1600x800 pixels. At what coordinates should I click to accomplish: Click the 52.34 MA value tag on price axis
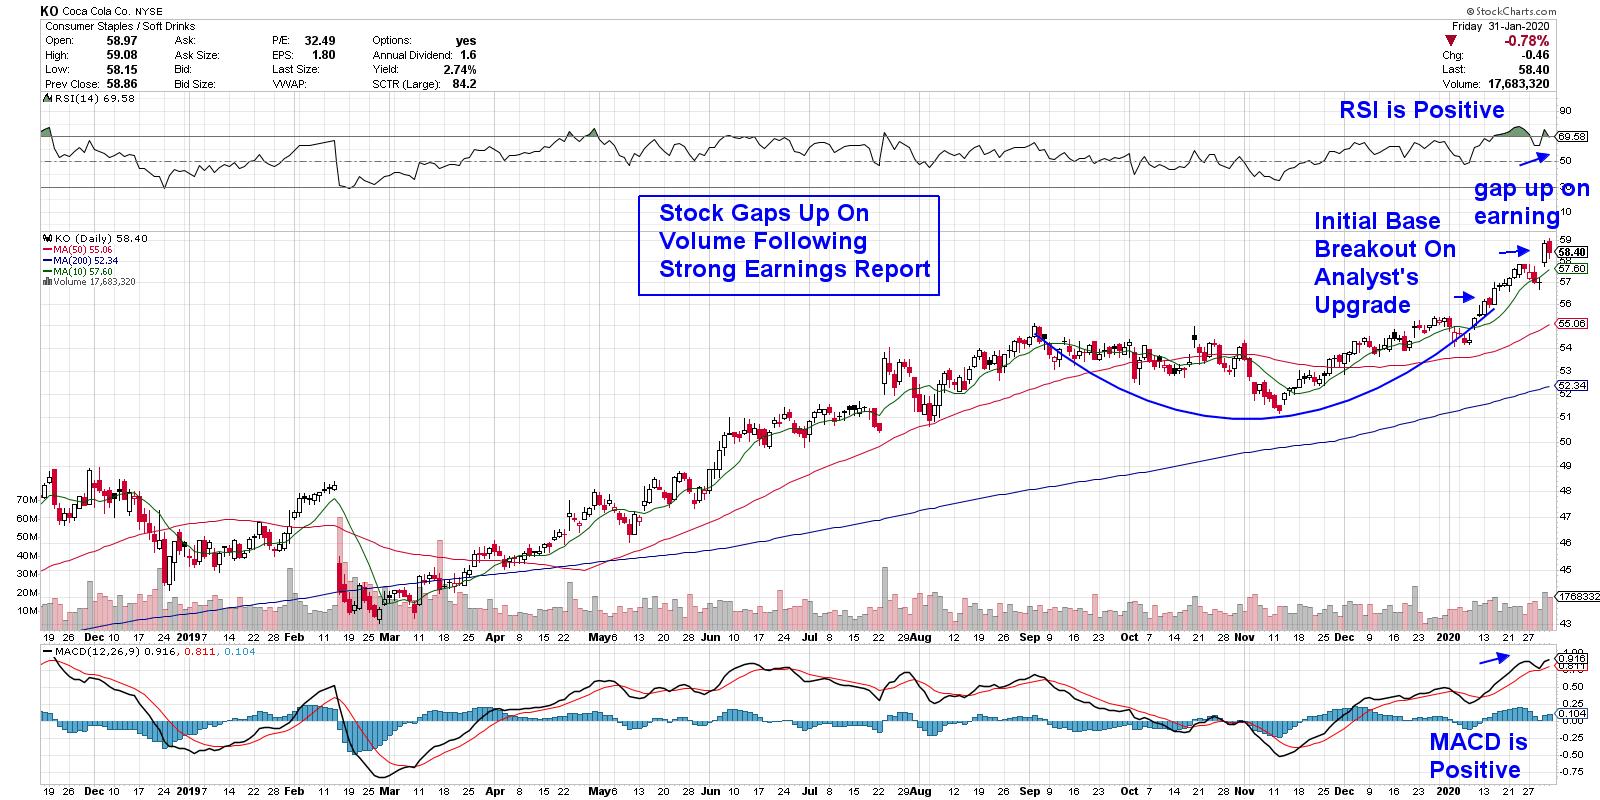1572,385
